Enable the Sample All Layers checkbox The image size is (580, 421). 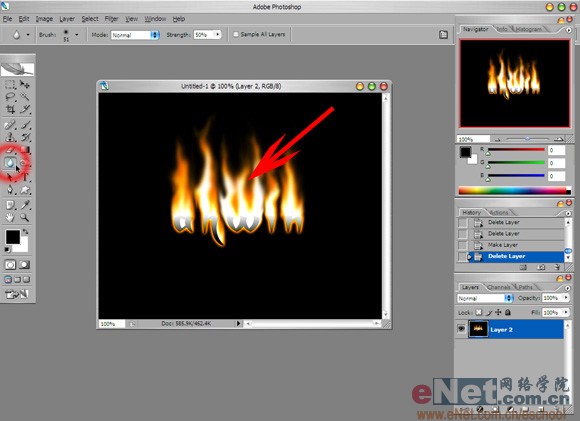(236, 34)
